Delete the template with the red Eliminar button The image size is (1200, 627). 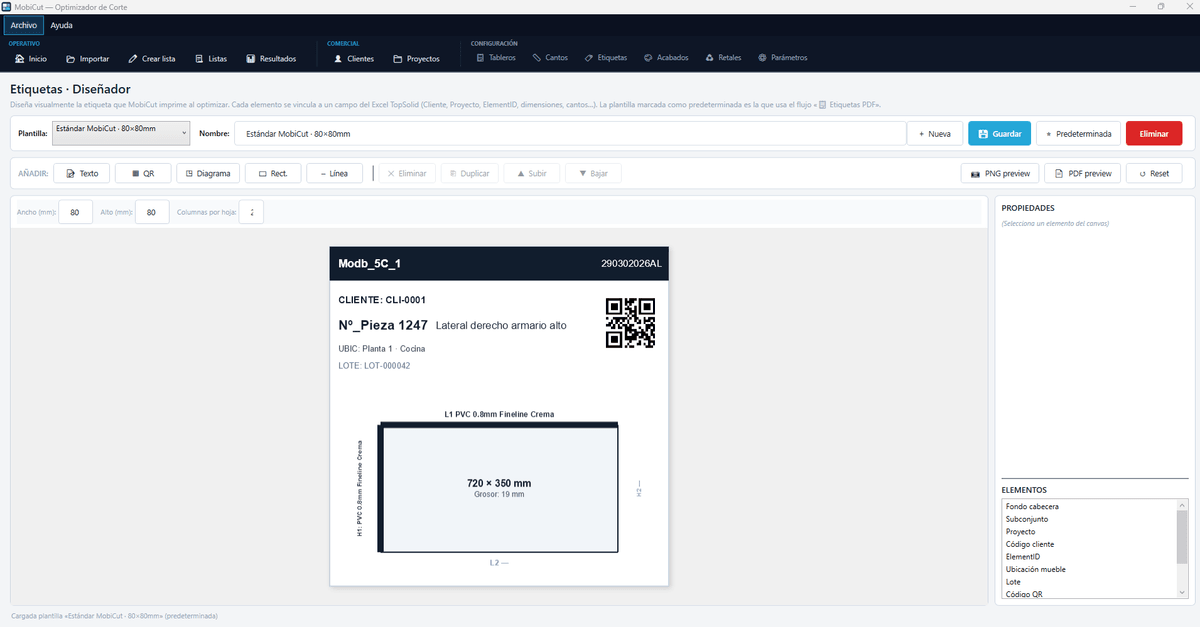[x=1154, y=133]
